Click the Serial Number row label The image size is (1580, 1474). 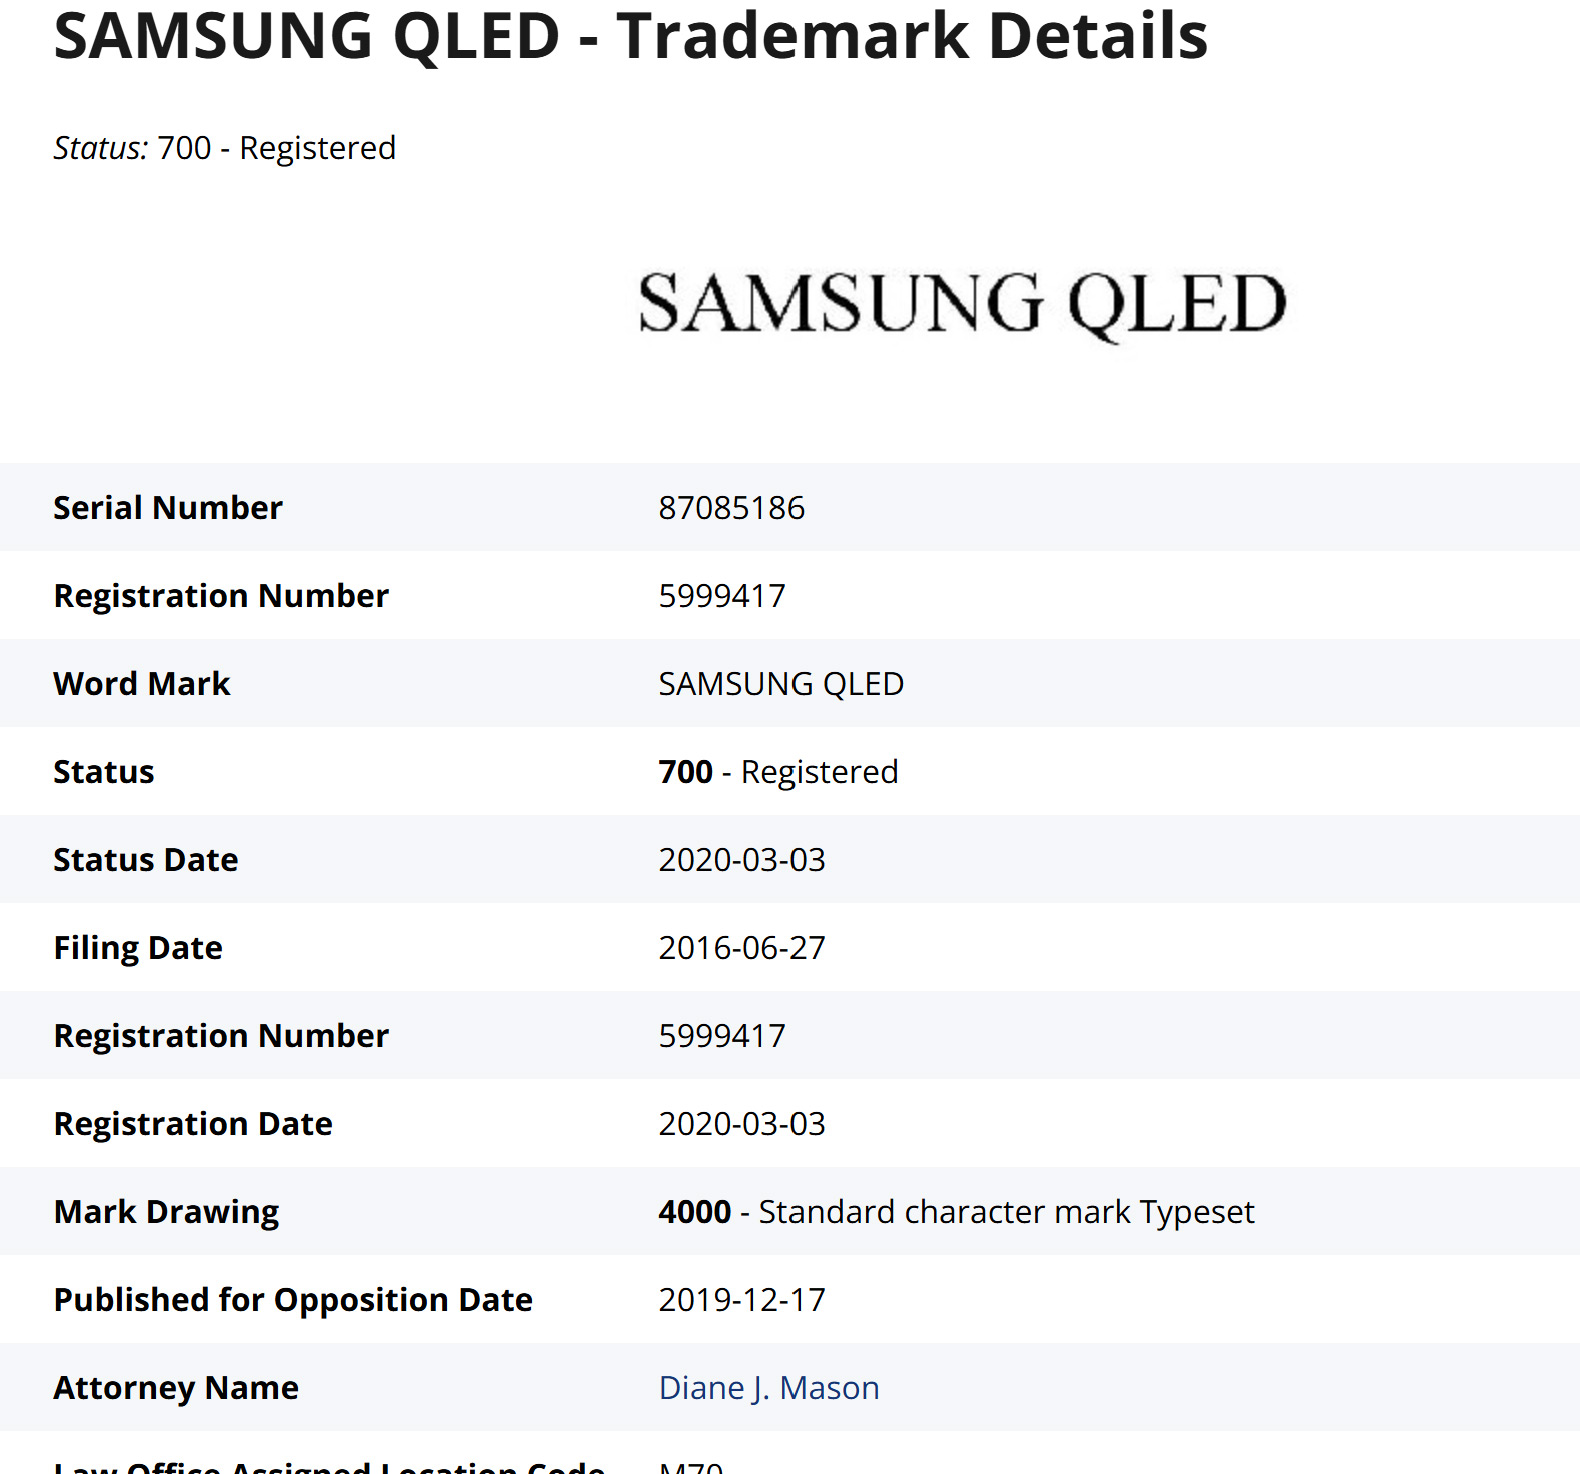(167, 508)
